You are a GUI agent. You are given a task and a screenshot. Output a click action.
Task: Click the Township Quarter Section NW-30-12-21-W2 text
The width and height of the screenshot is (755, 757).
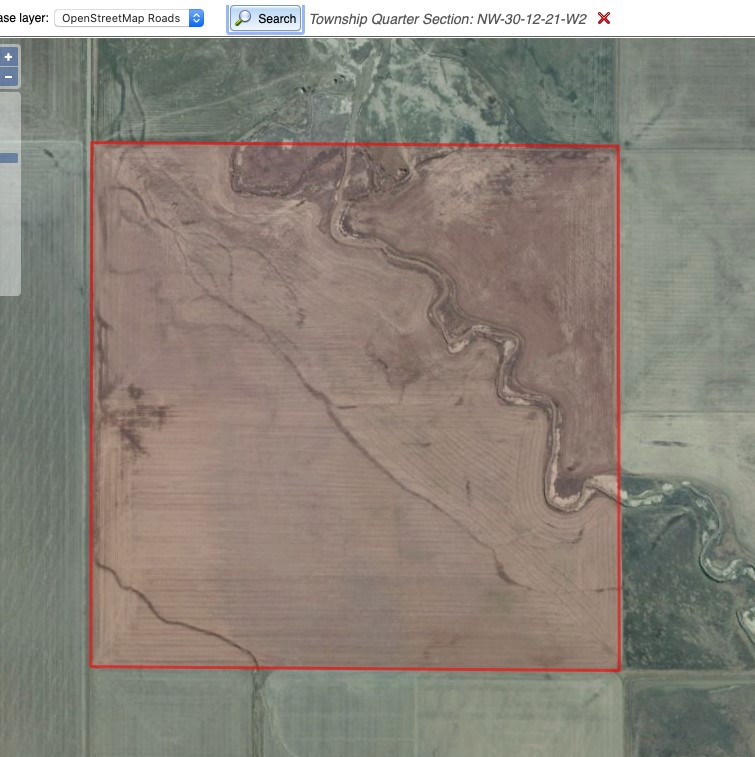pos(447,19)
